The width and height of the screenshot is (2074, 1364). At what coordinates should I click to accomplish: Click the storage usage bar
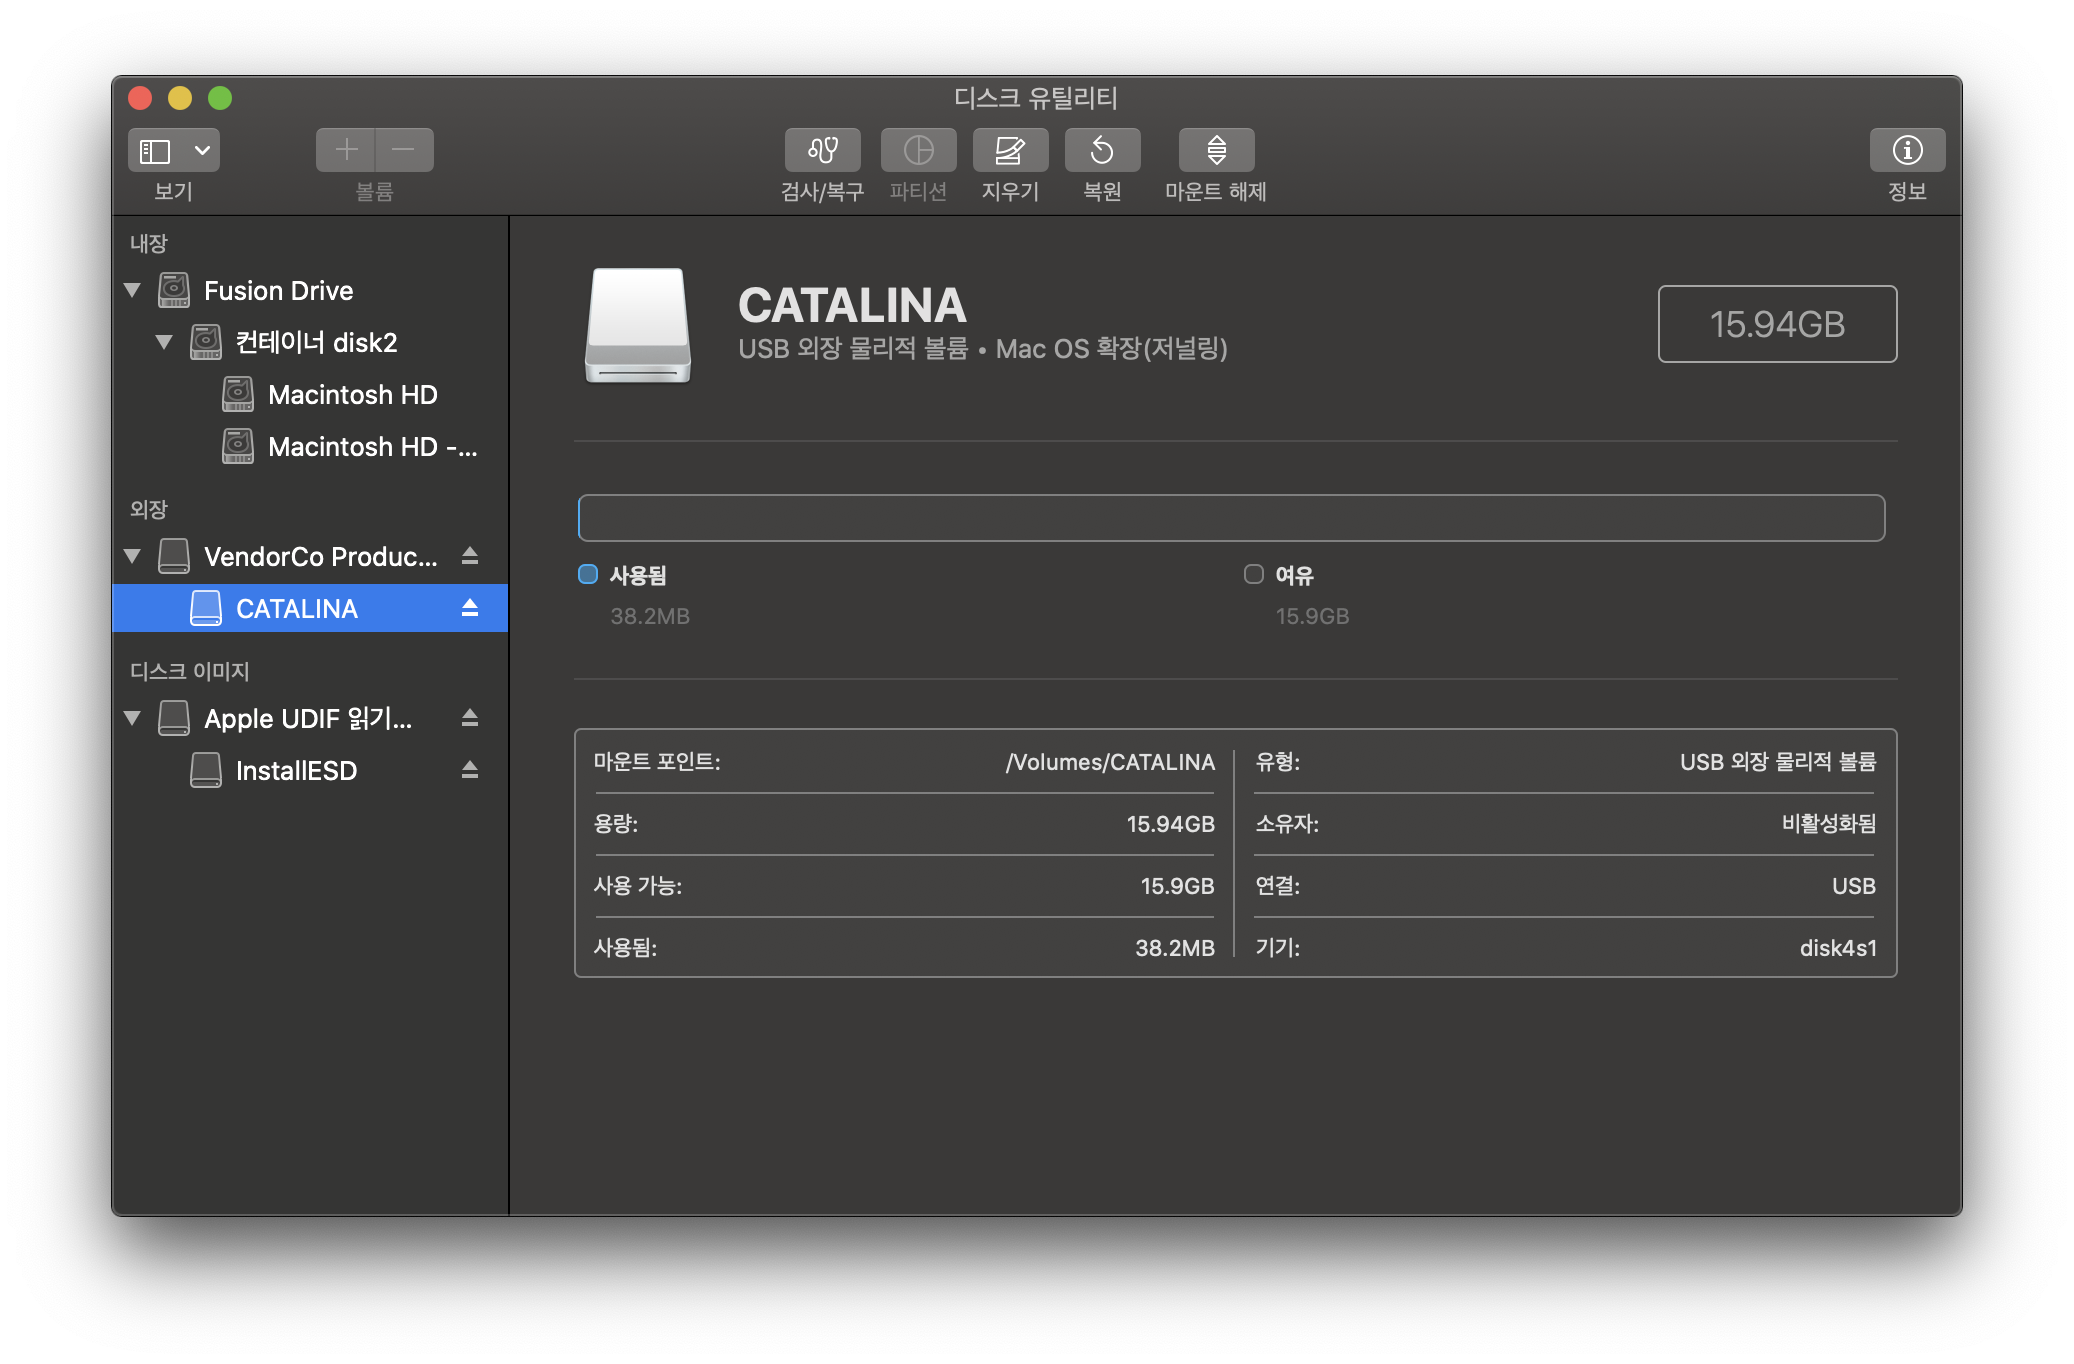[x=1231, y=518]
